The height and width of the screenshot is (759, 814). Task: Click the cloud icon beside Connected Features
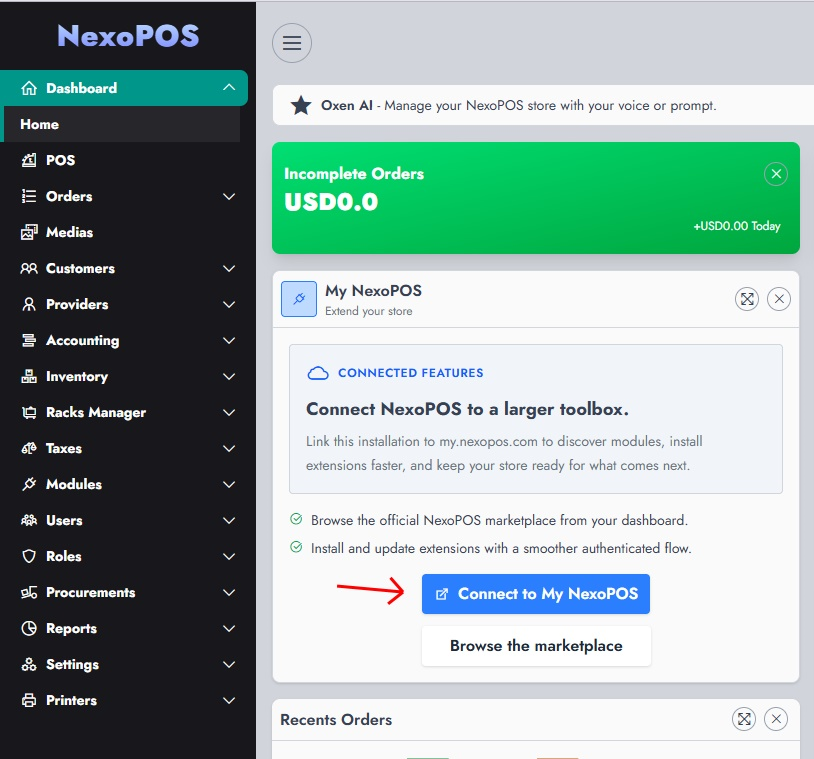point(318,373)
